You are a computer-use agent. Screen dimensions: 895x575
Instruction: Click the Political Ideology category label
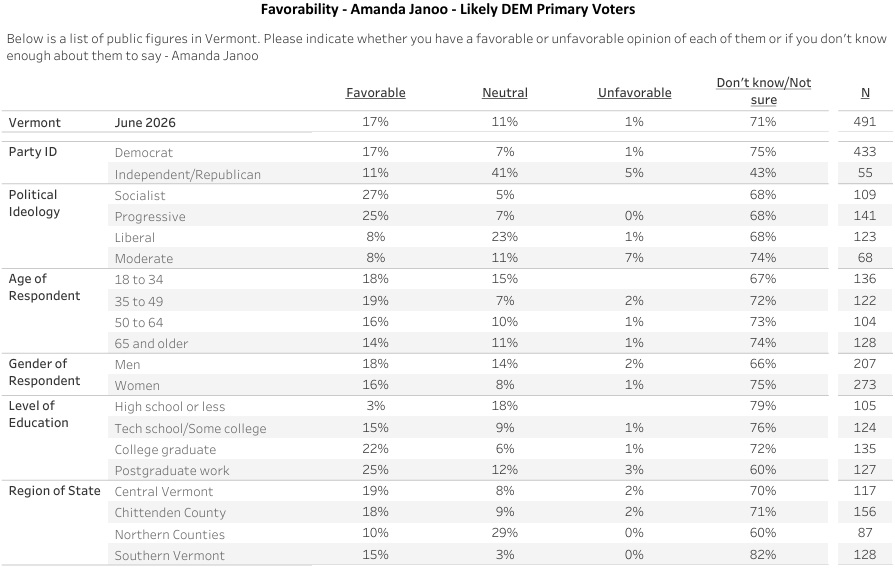coord(34,203)
